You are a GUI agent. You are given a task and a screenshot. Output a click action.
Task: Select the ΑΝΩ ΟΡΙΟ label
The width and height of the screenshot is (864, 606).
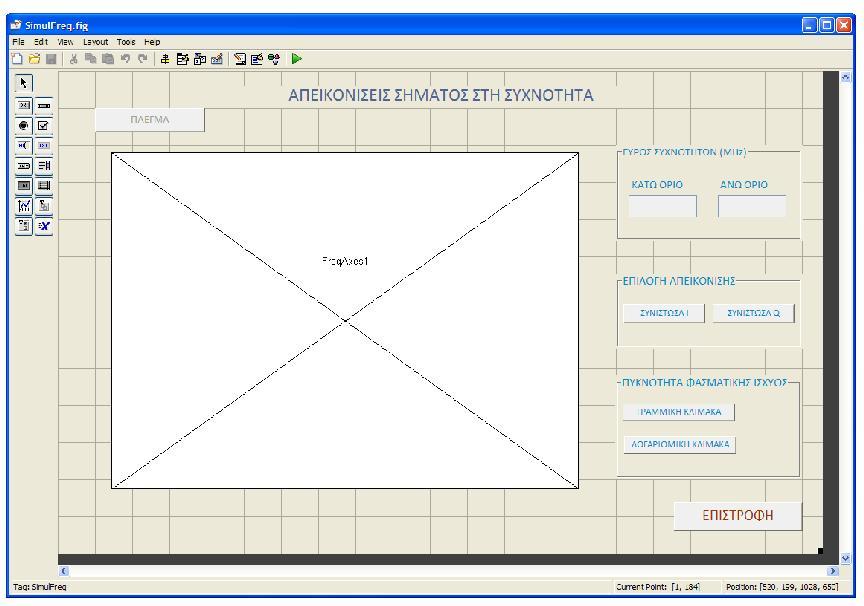pos(744,185)
